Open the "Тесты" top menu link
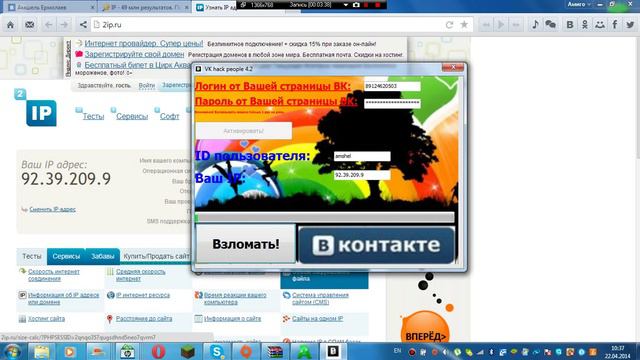The width and height of the screenshot is (640, 360). click(x=93, y=116)
